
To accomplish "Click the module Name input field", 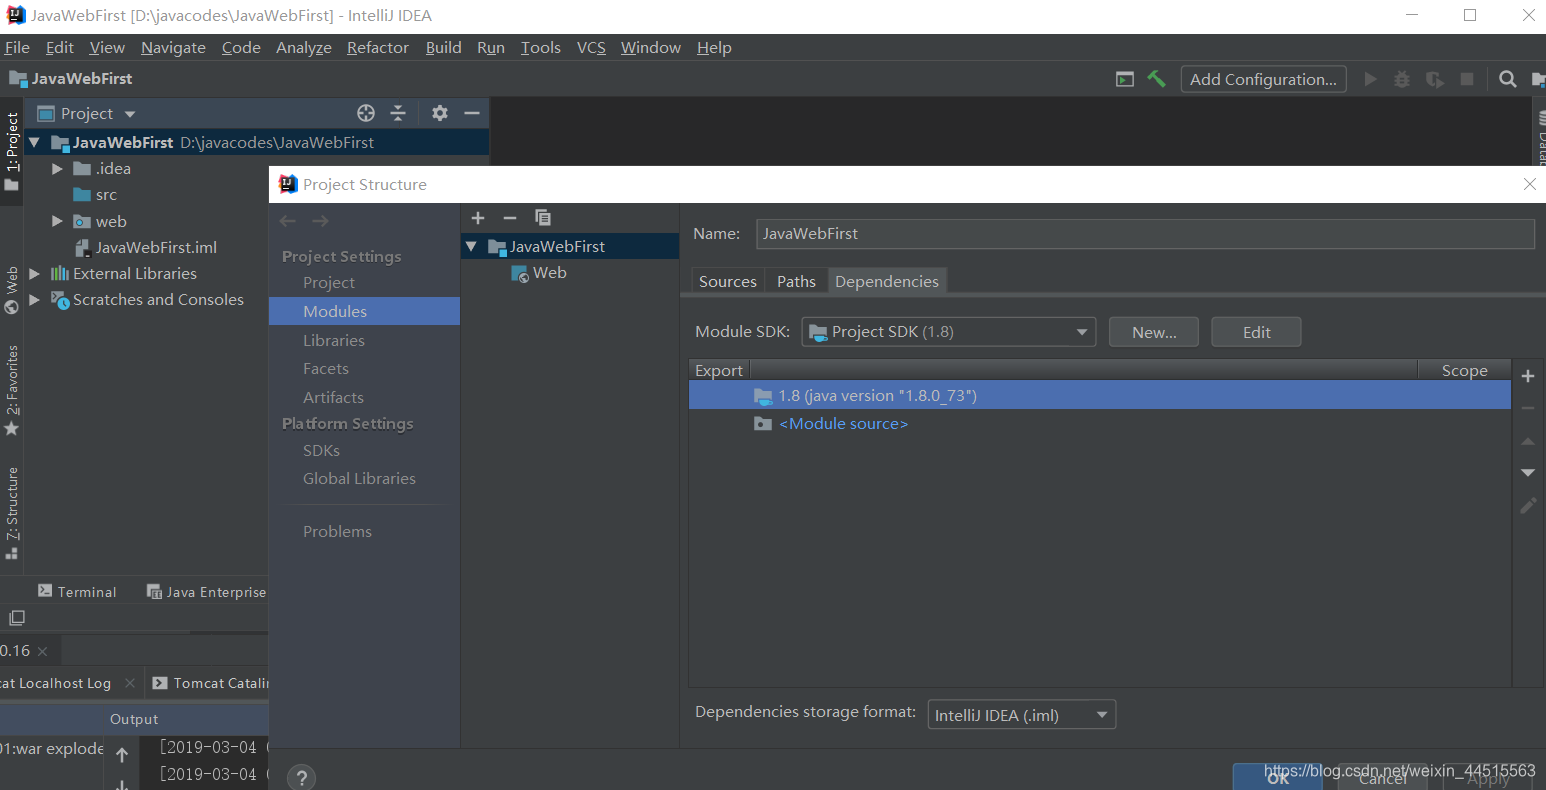I will coord(1145,233).
